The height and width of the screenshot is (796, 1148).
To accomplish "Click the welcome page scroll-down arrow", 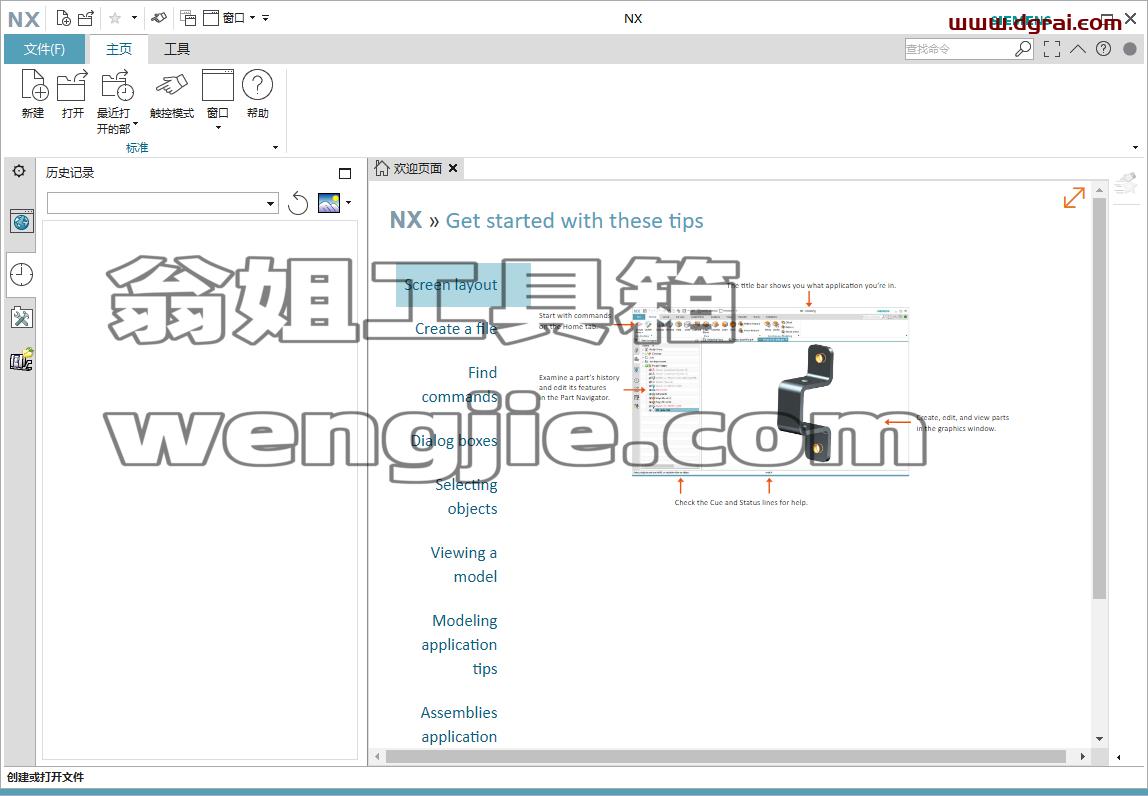I will 1099,739.
